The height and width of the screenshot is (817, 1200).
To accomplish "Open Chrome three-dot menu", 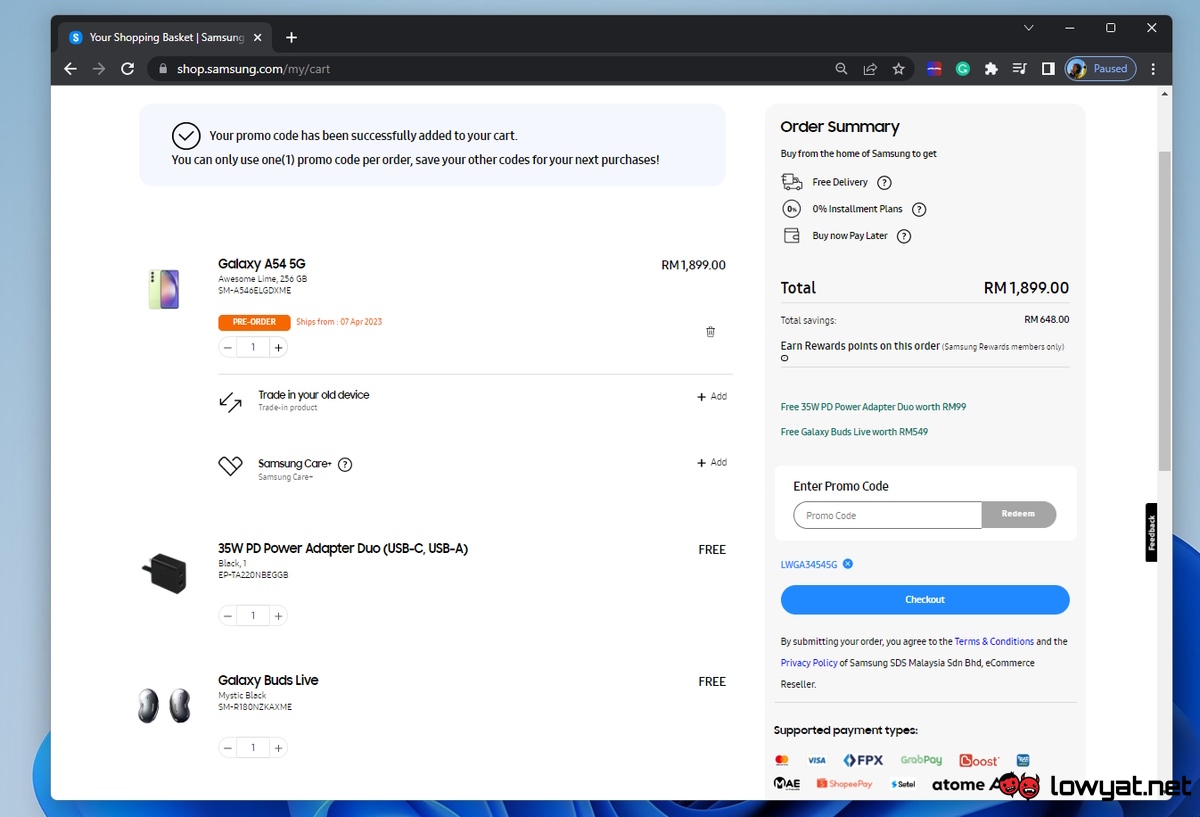I will (x=1153, y=69).
